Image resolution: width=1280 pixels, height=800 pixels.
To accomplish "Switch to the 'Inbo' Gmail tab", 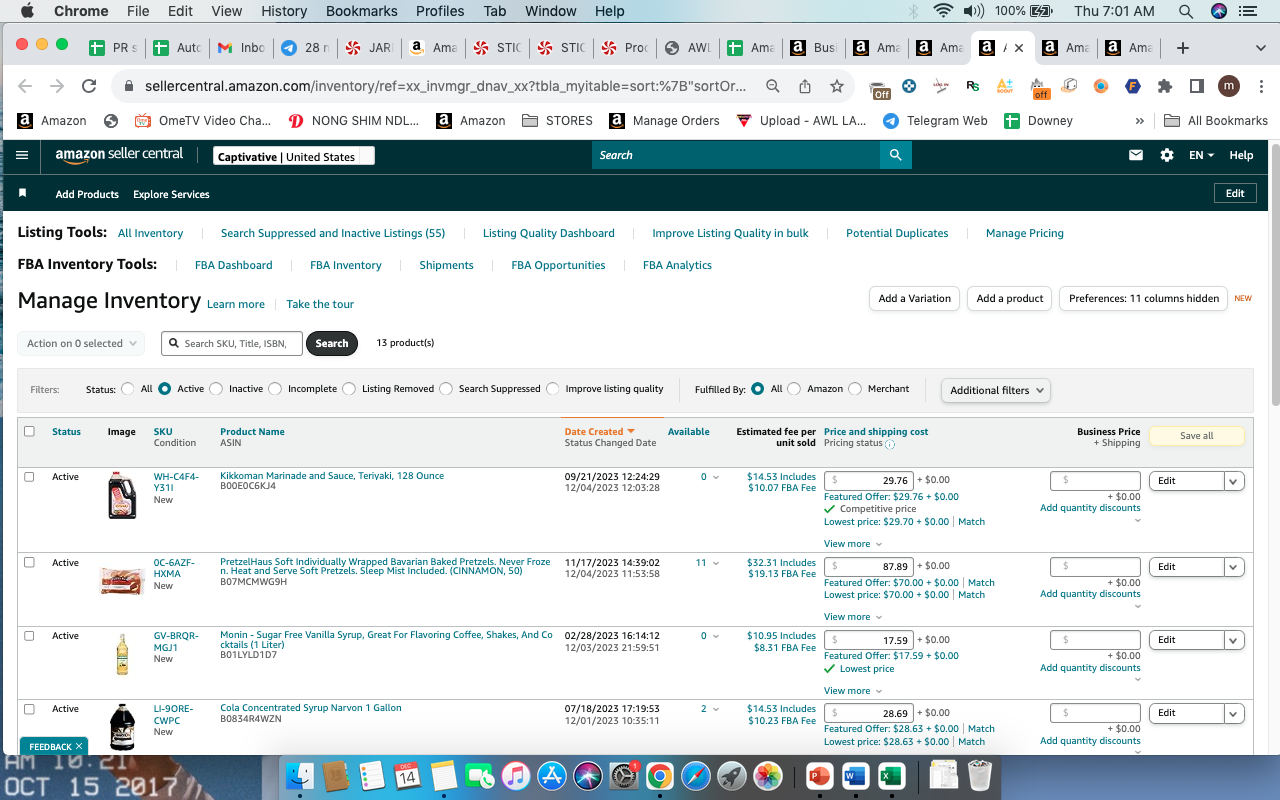I will (241, 48).
